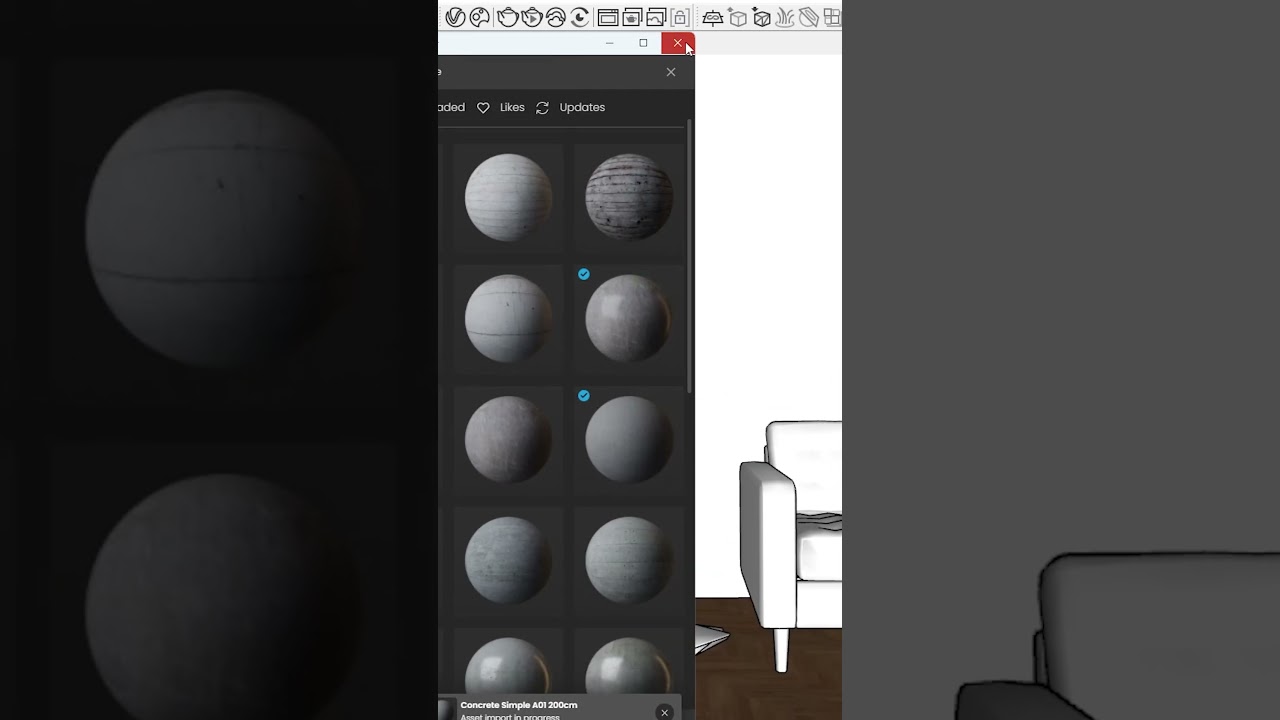Image resolution: width=1280 pixels, height=720 pixels.
Task: Click the Import Proxy cube icon
Action: tap(762, 17)
